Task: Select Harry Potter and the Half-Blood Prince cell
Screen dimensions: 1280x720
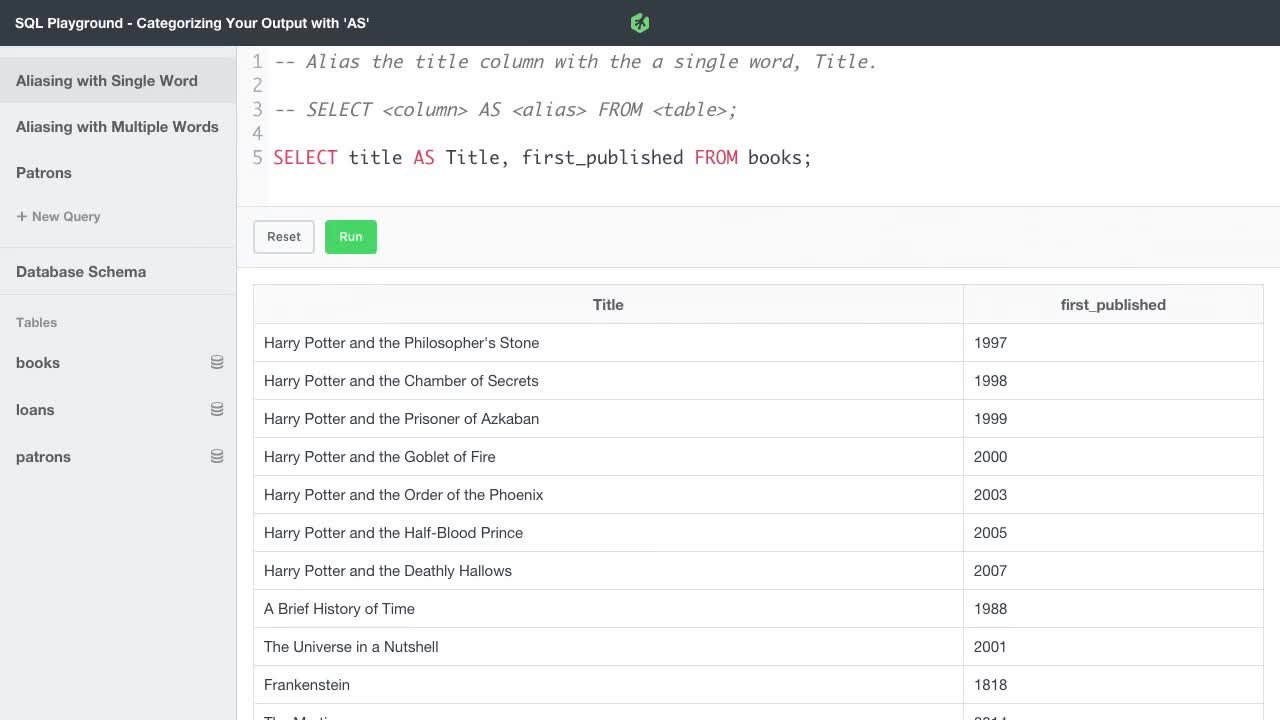Action: [608, 533]
